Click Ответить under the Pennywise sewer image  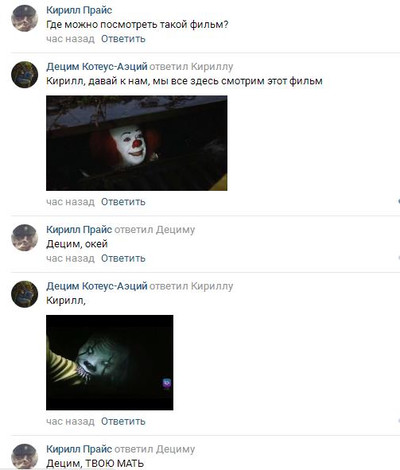123,202
